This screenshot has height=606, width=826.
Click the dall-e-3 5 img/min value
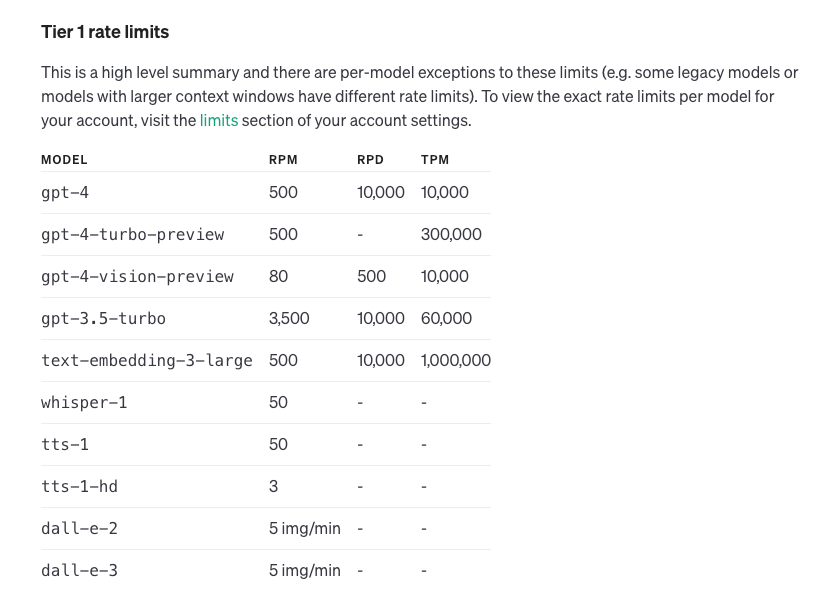pos(304,570)
